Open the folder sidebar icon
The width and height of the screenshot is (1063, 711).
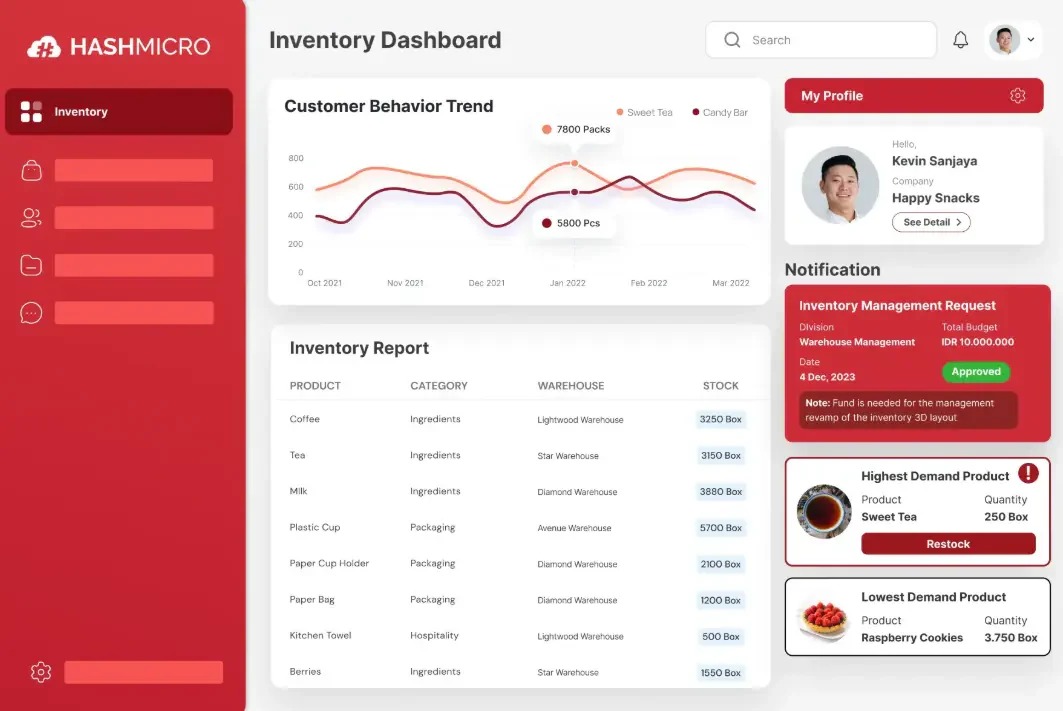pos(31,265)
